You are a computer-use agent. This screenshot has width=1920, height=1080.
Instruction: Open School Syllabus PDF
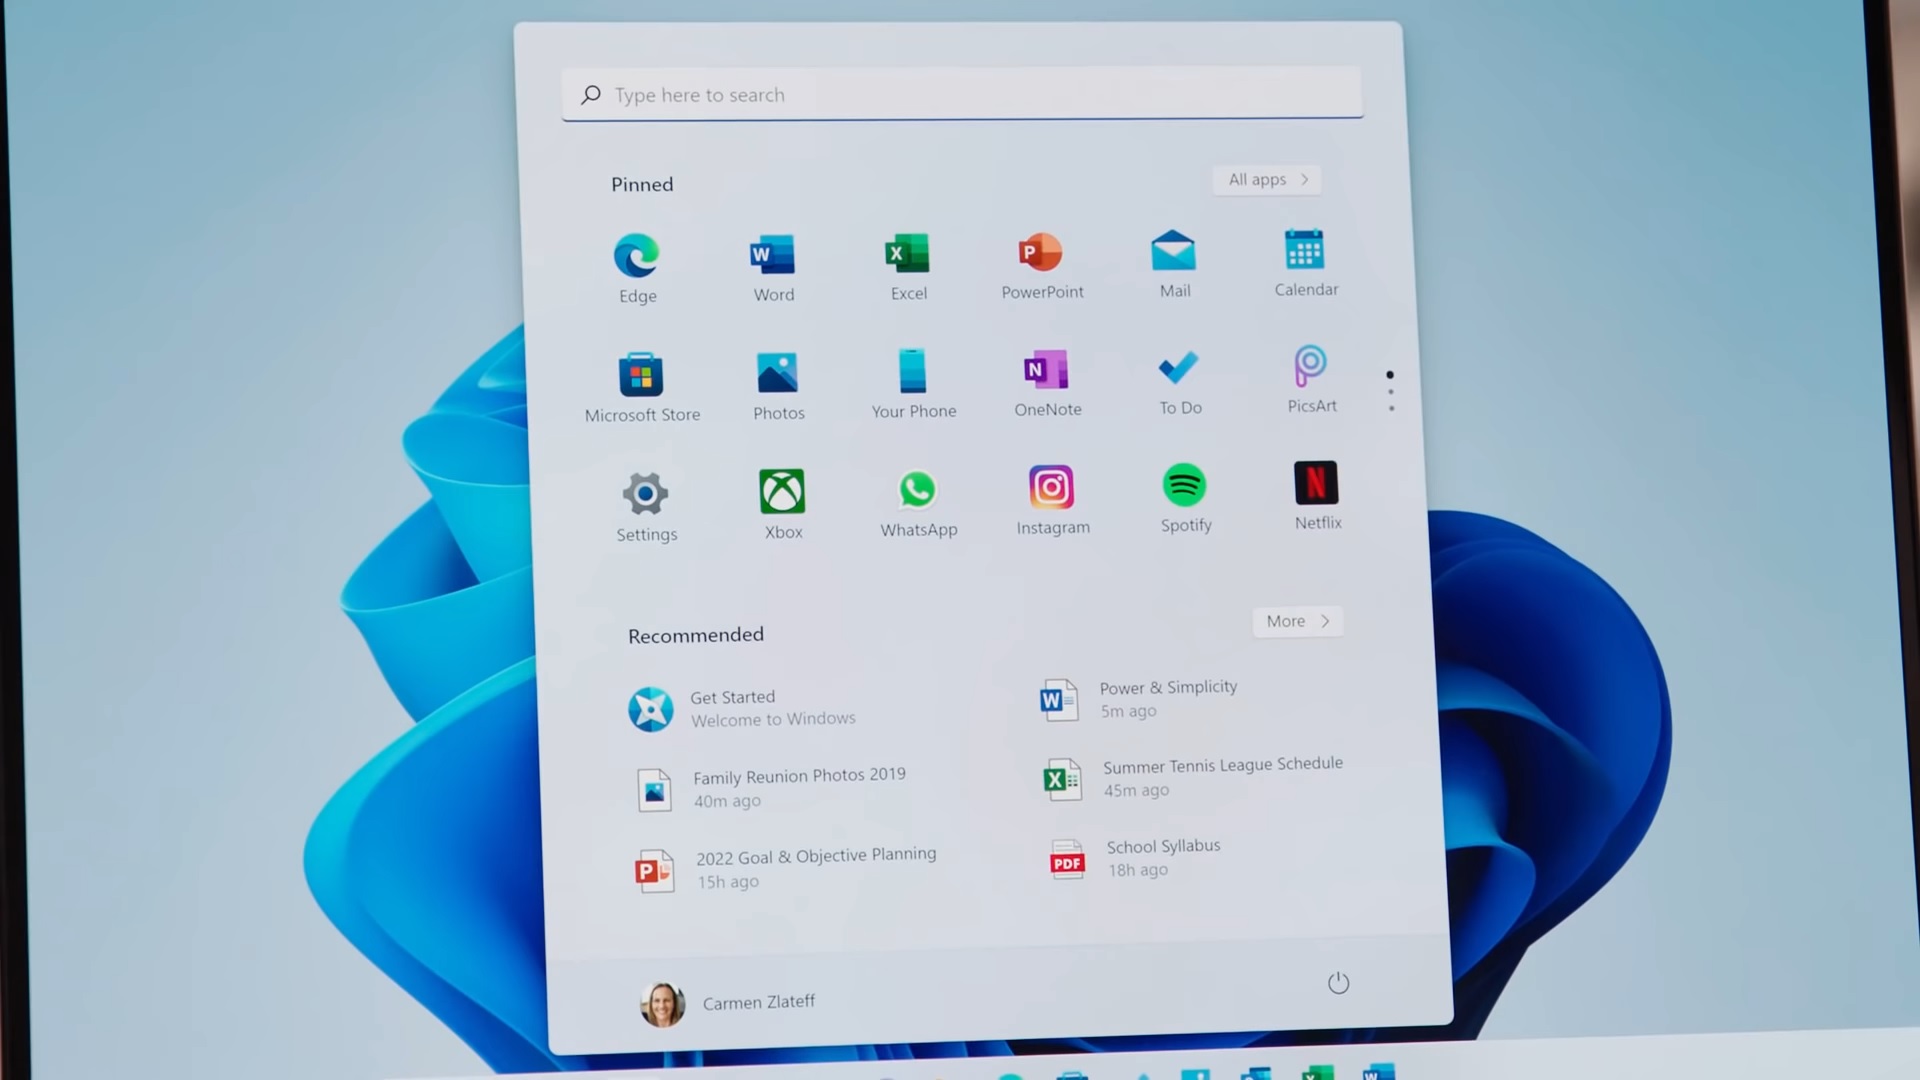[x=1135, y=858]
